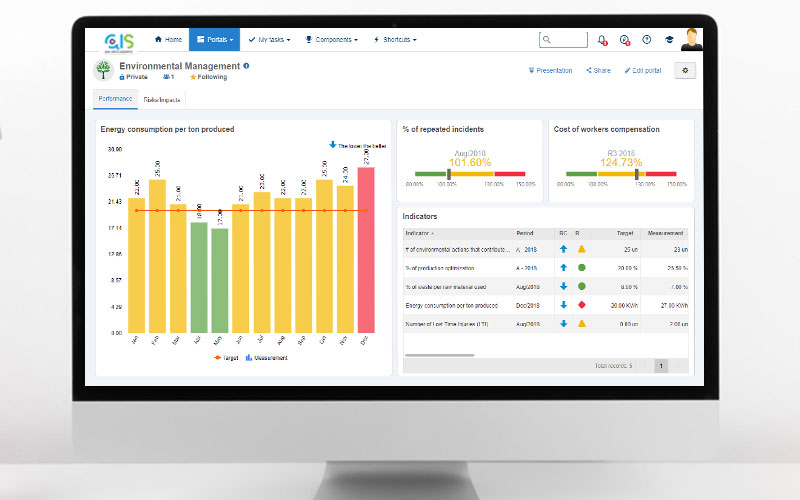Expand the Portals dropdown menu

215,40
